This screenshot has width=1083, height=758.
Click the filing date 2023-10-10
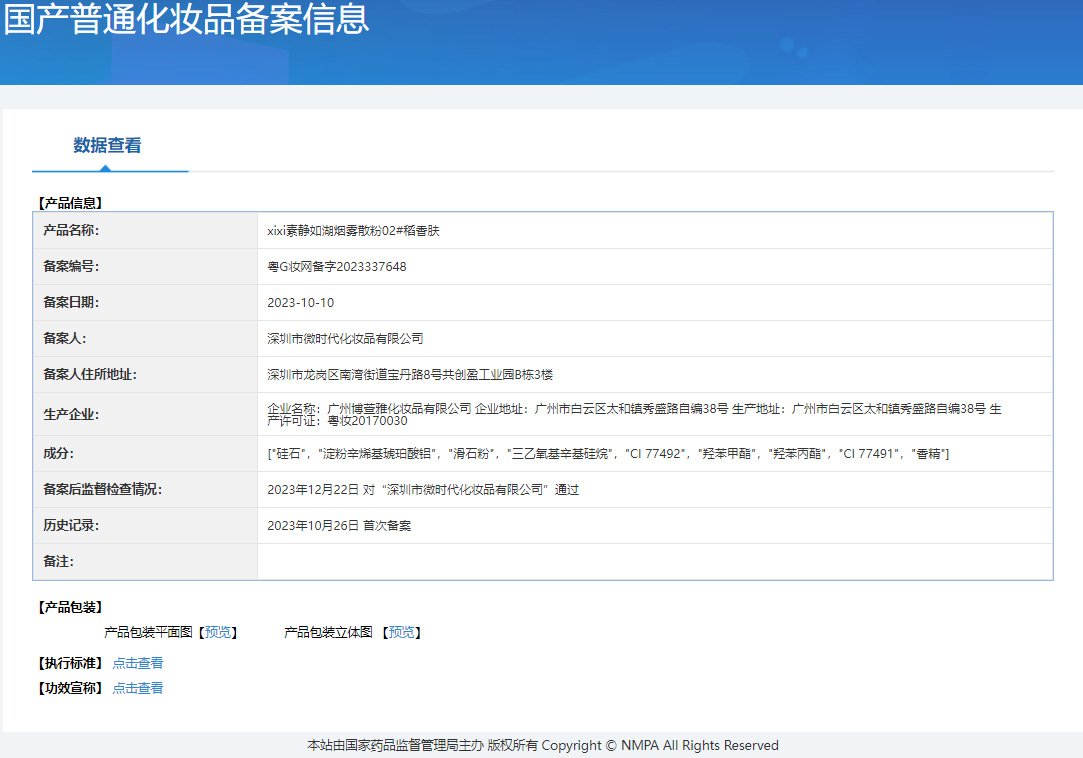coord(300,303)
